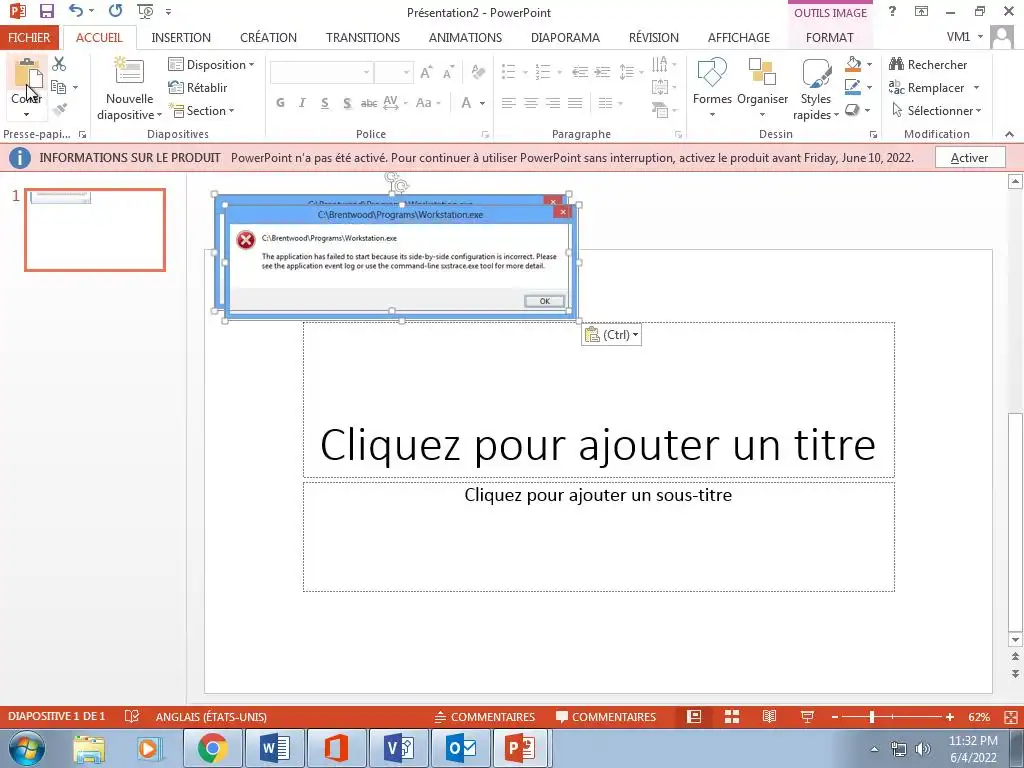1024x768 pixels.
Task: Switch to the CRÉATION tab
Action: (268, 37)
